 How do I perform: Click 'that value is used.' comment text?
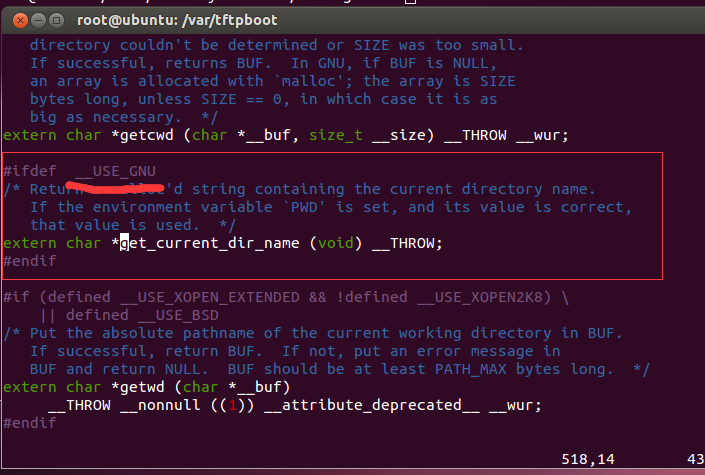pyautogui.click(x=115, y=225)
